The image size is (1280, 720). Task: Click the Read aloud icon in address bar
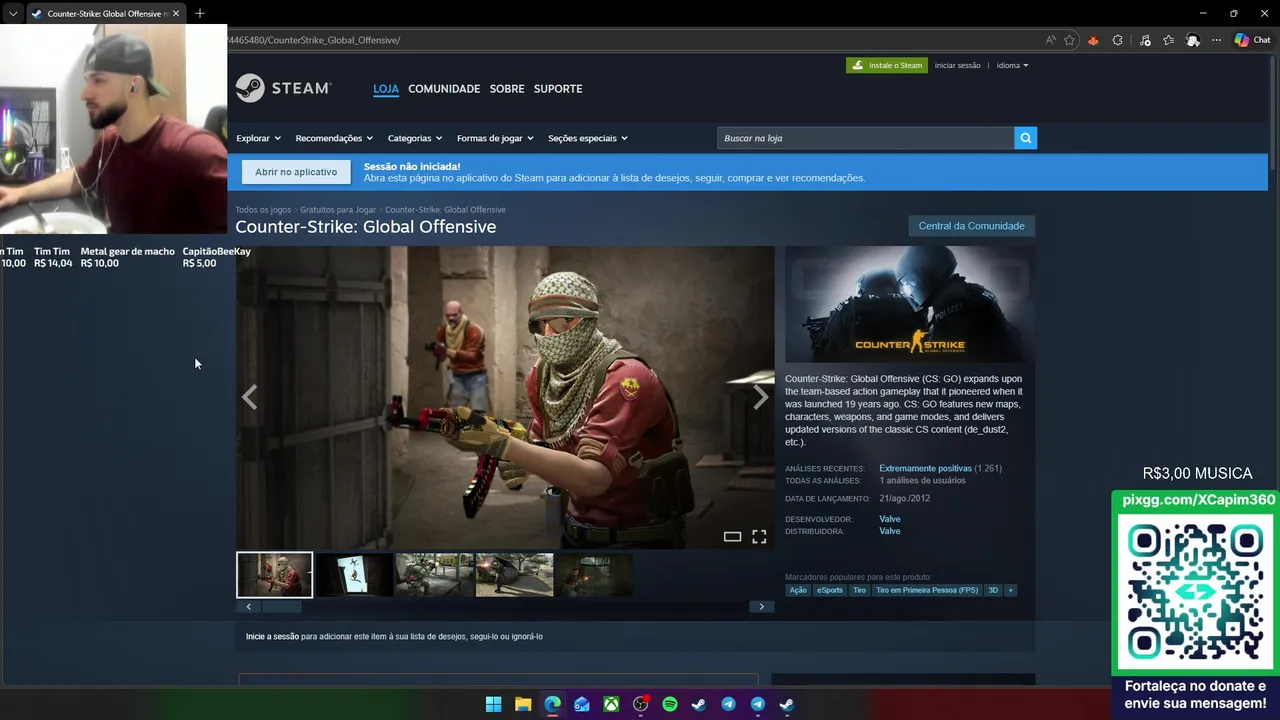click(1050, 40)
